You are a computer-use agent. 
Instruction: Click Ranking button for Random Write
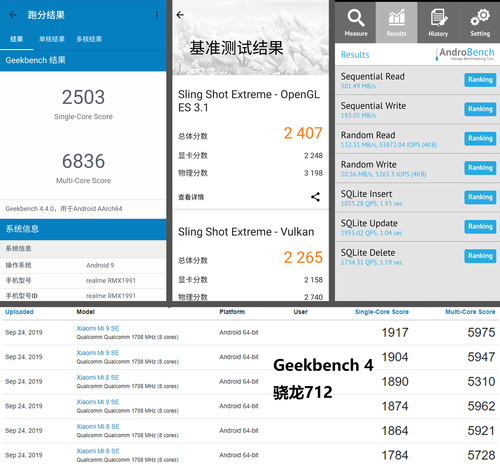pyautogui.click(x=480, y=168)
